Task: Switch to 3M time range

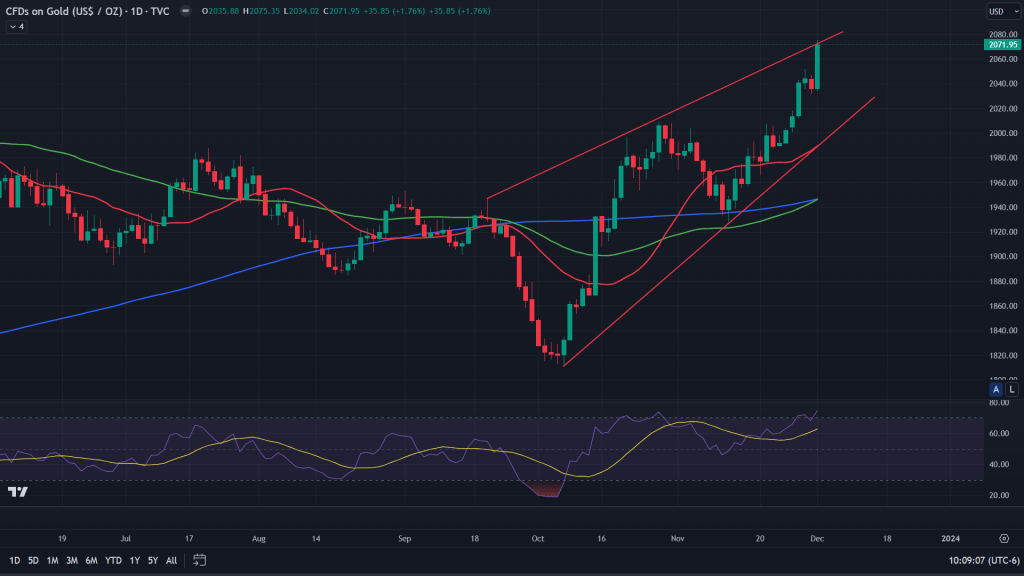Action: pyautogui.click(x=72, y=560)
